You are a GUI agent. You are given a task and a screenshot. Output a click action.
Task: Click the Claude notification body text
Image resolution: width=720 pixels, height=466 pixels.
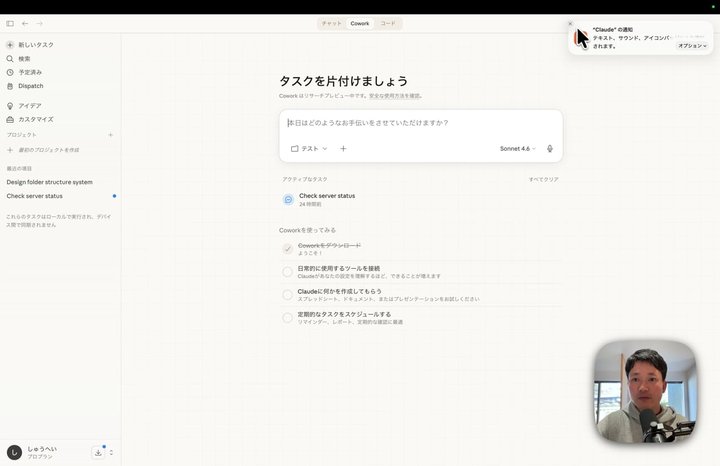632,42
